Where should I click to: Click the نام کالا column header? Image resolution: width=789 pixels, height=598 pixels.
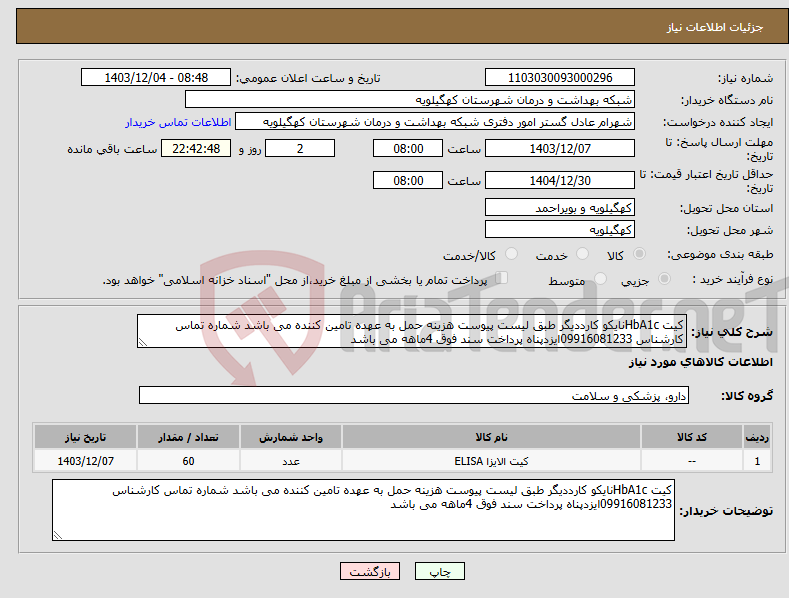coord(491,437)
